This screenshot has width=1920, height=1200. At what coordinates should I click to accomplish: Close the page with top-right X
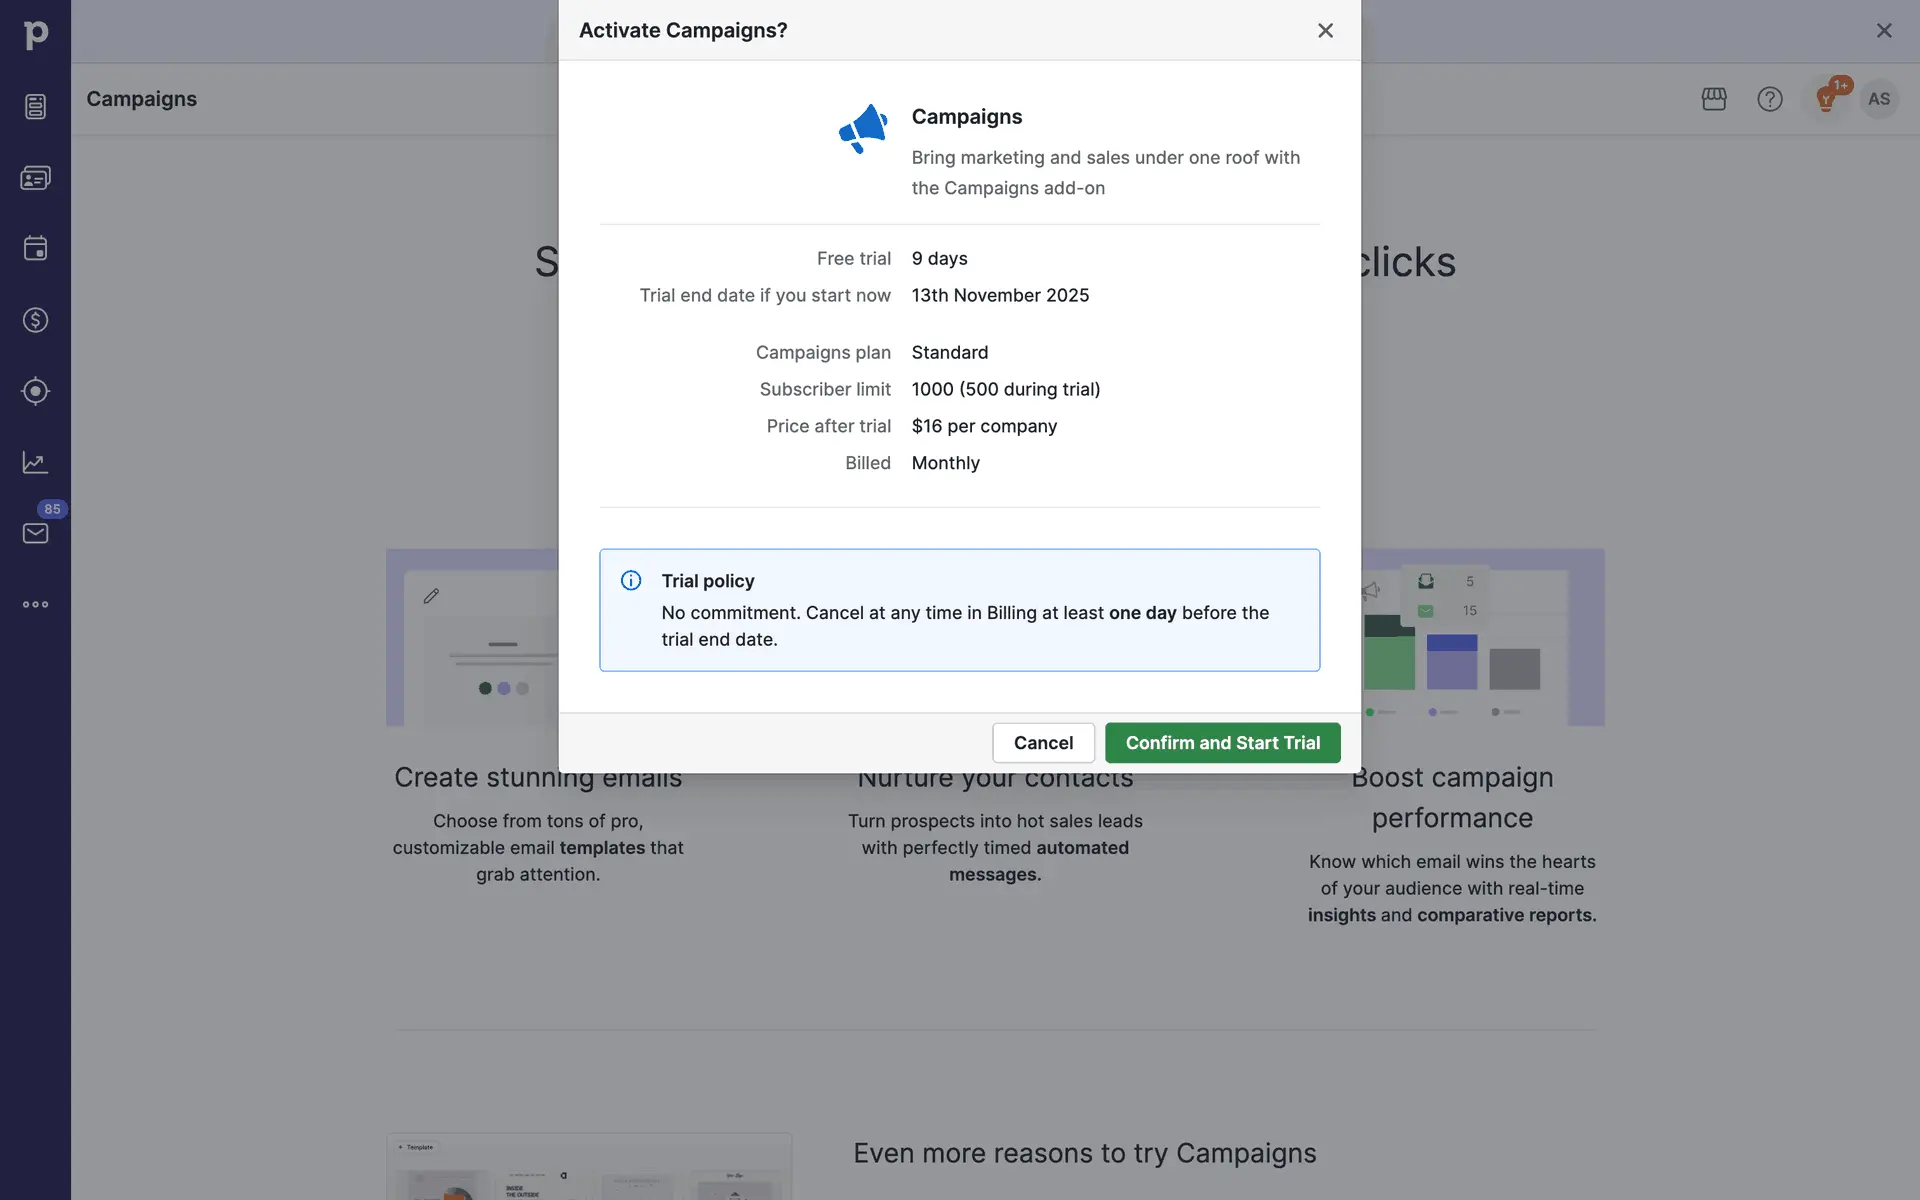1884,31
